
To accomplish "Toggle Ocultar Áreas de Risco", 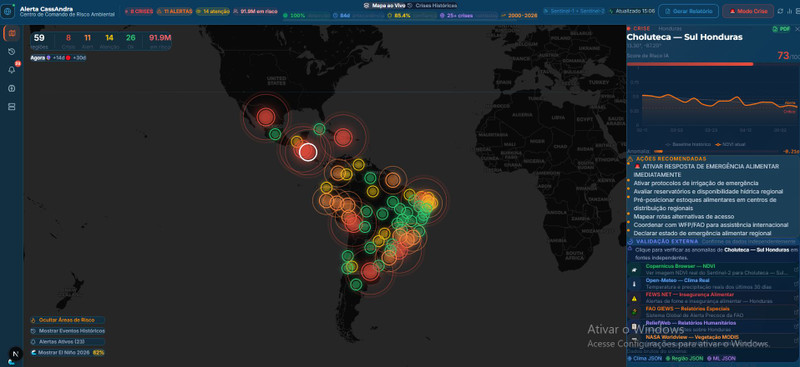I will coord(67,320).
